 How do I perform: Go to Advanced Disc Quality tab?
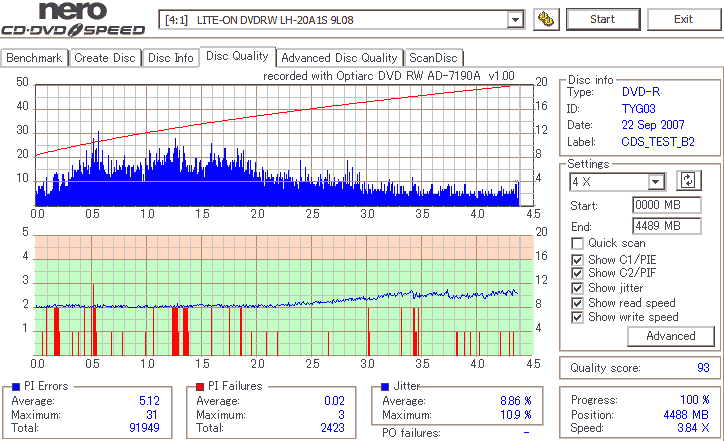[339, 58]
